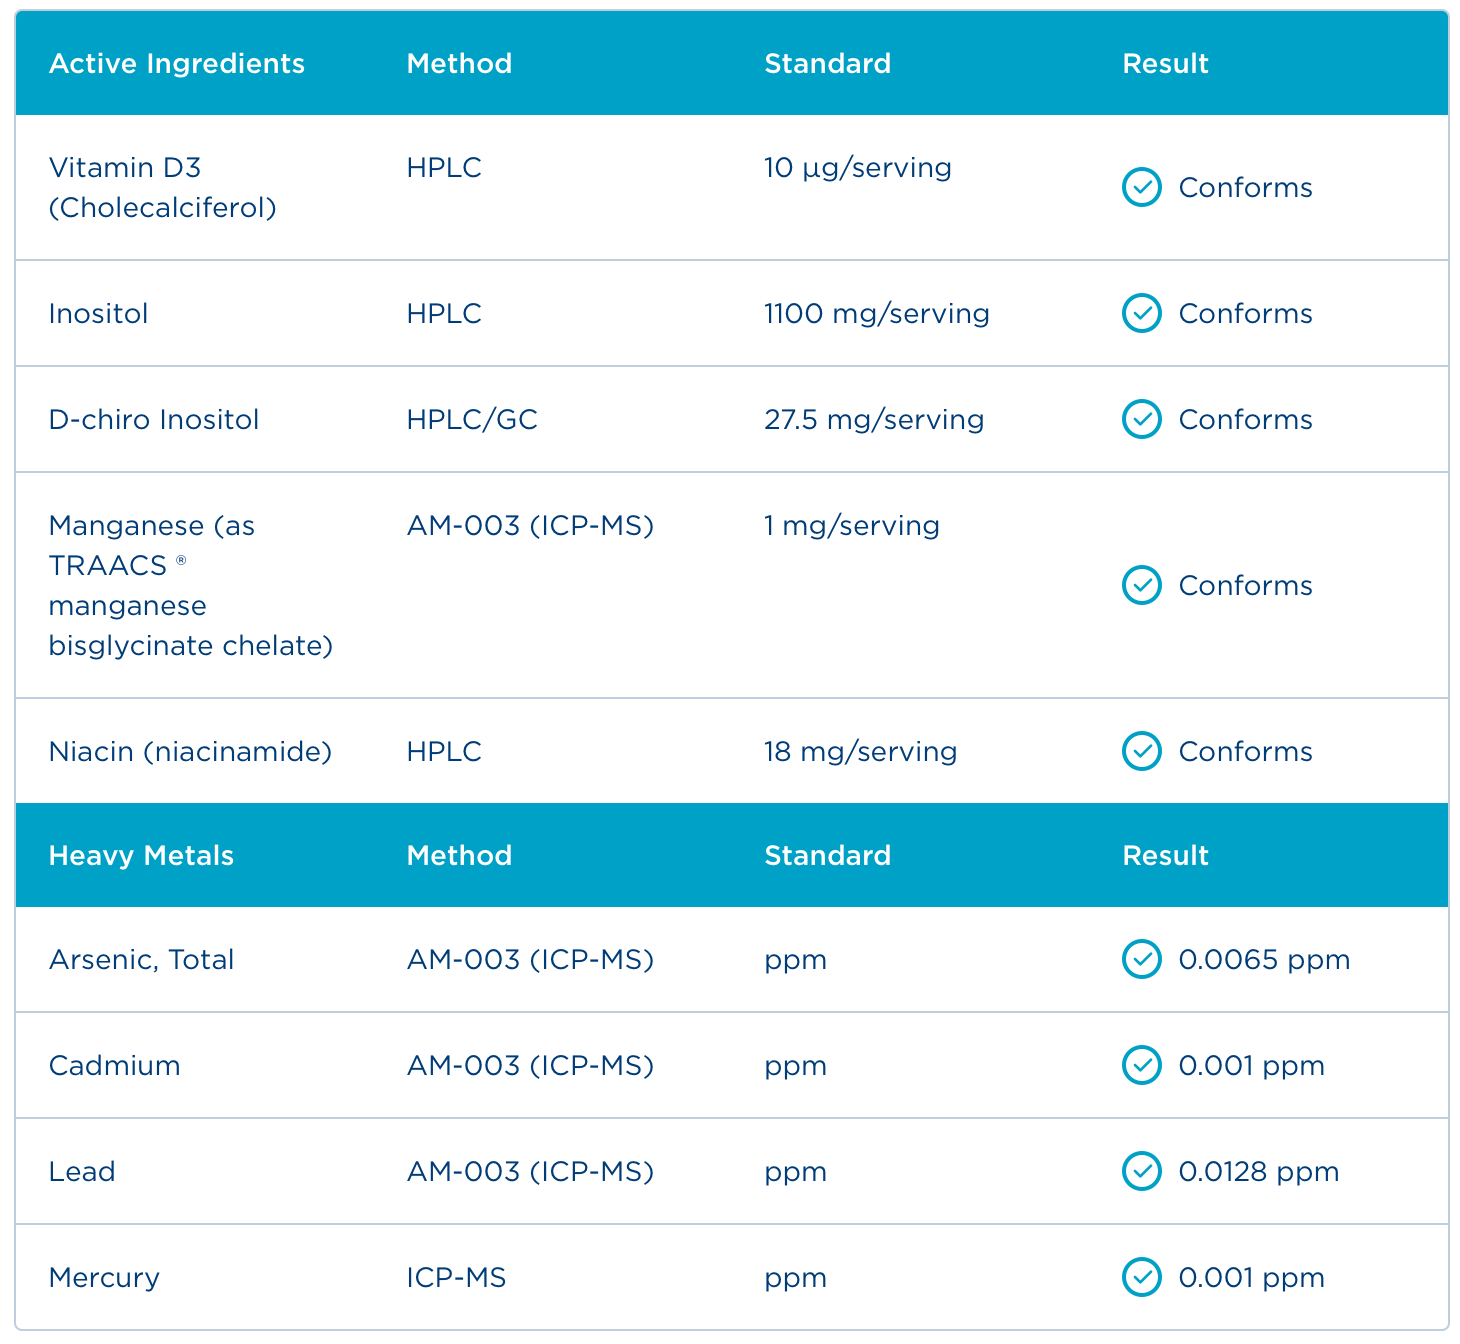Click the Manganese bisglycinate chelate ingredient text
Image resolution: width=1460 pixels, height=1344 pixels.
pyautogui.click(x=190, y=585)
